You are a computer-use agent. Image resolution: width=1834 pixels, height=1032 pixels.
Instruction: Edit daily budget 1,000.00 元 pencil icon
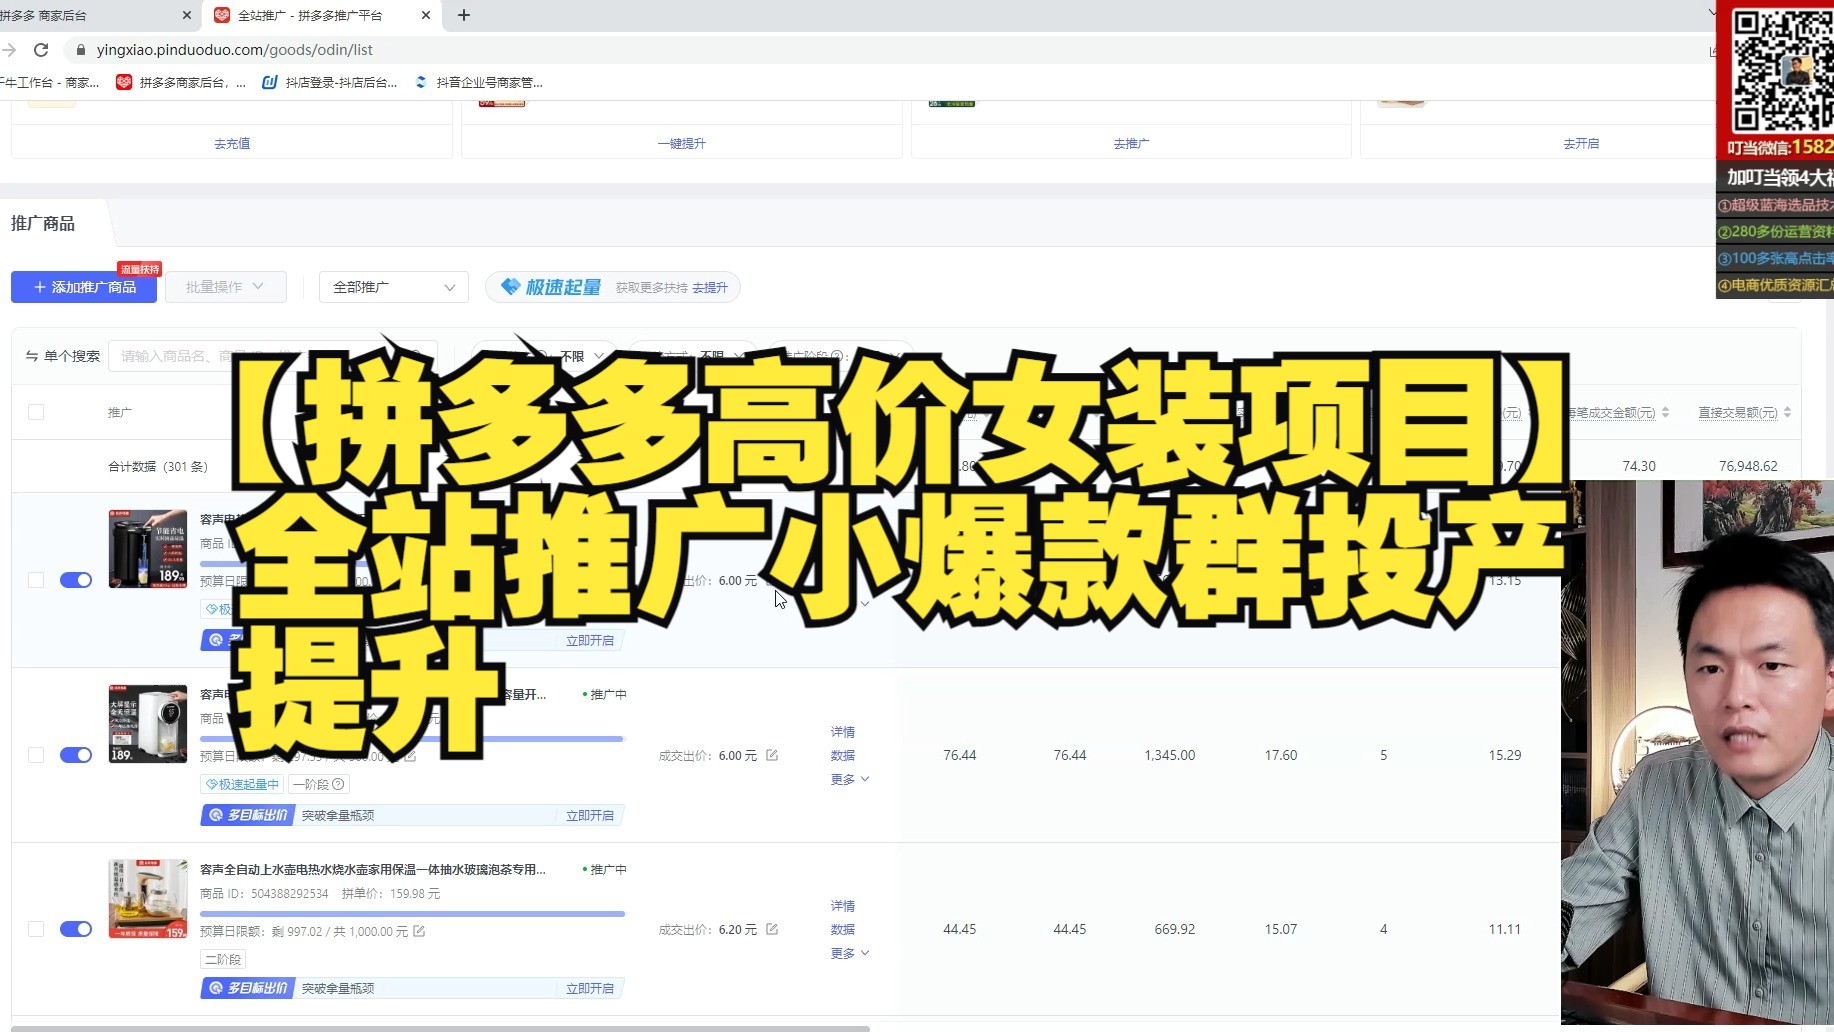pos(419,931)
